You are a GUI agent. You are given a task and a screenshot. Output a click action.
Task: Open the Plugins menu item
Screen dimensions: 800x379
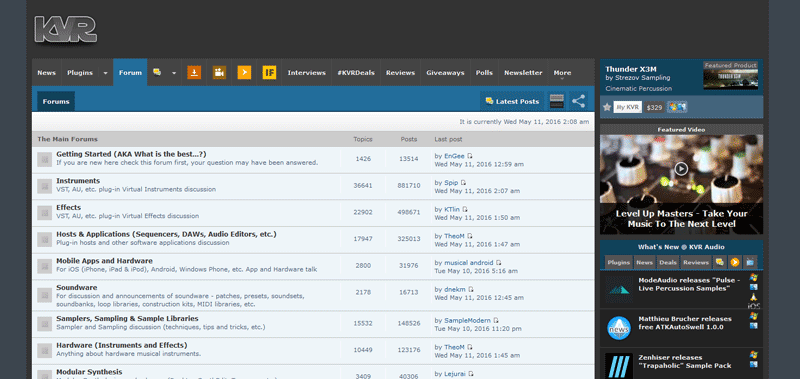click(80, 72)
